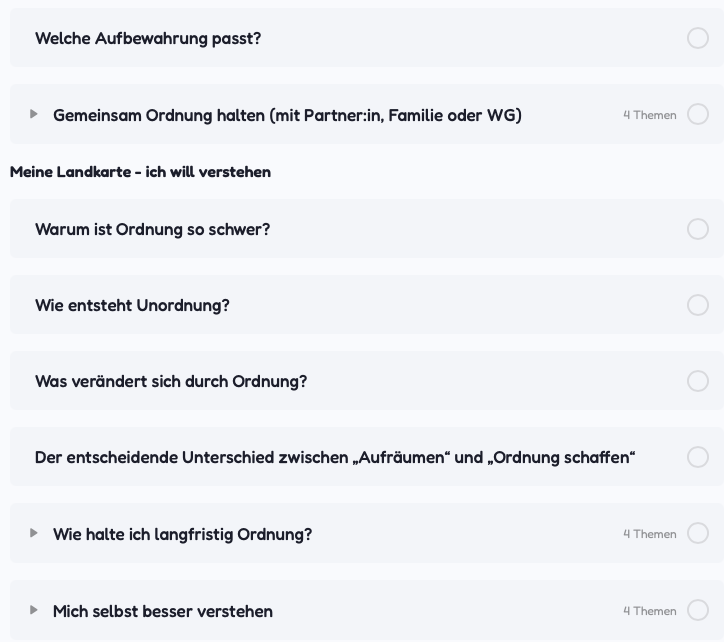Click '4 Themen' next to 'Mich selbst besser verstehen'

coord(650,611)
